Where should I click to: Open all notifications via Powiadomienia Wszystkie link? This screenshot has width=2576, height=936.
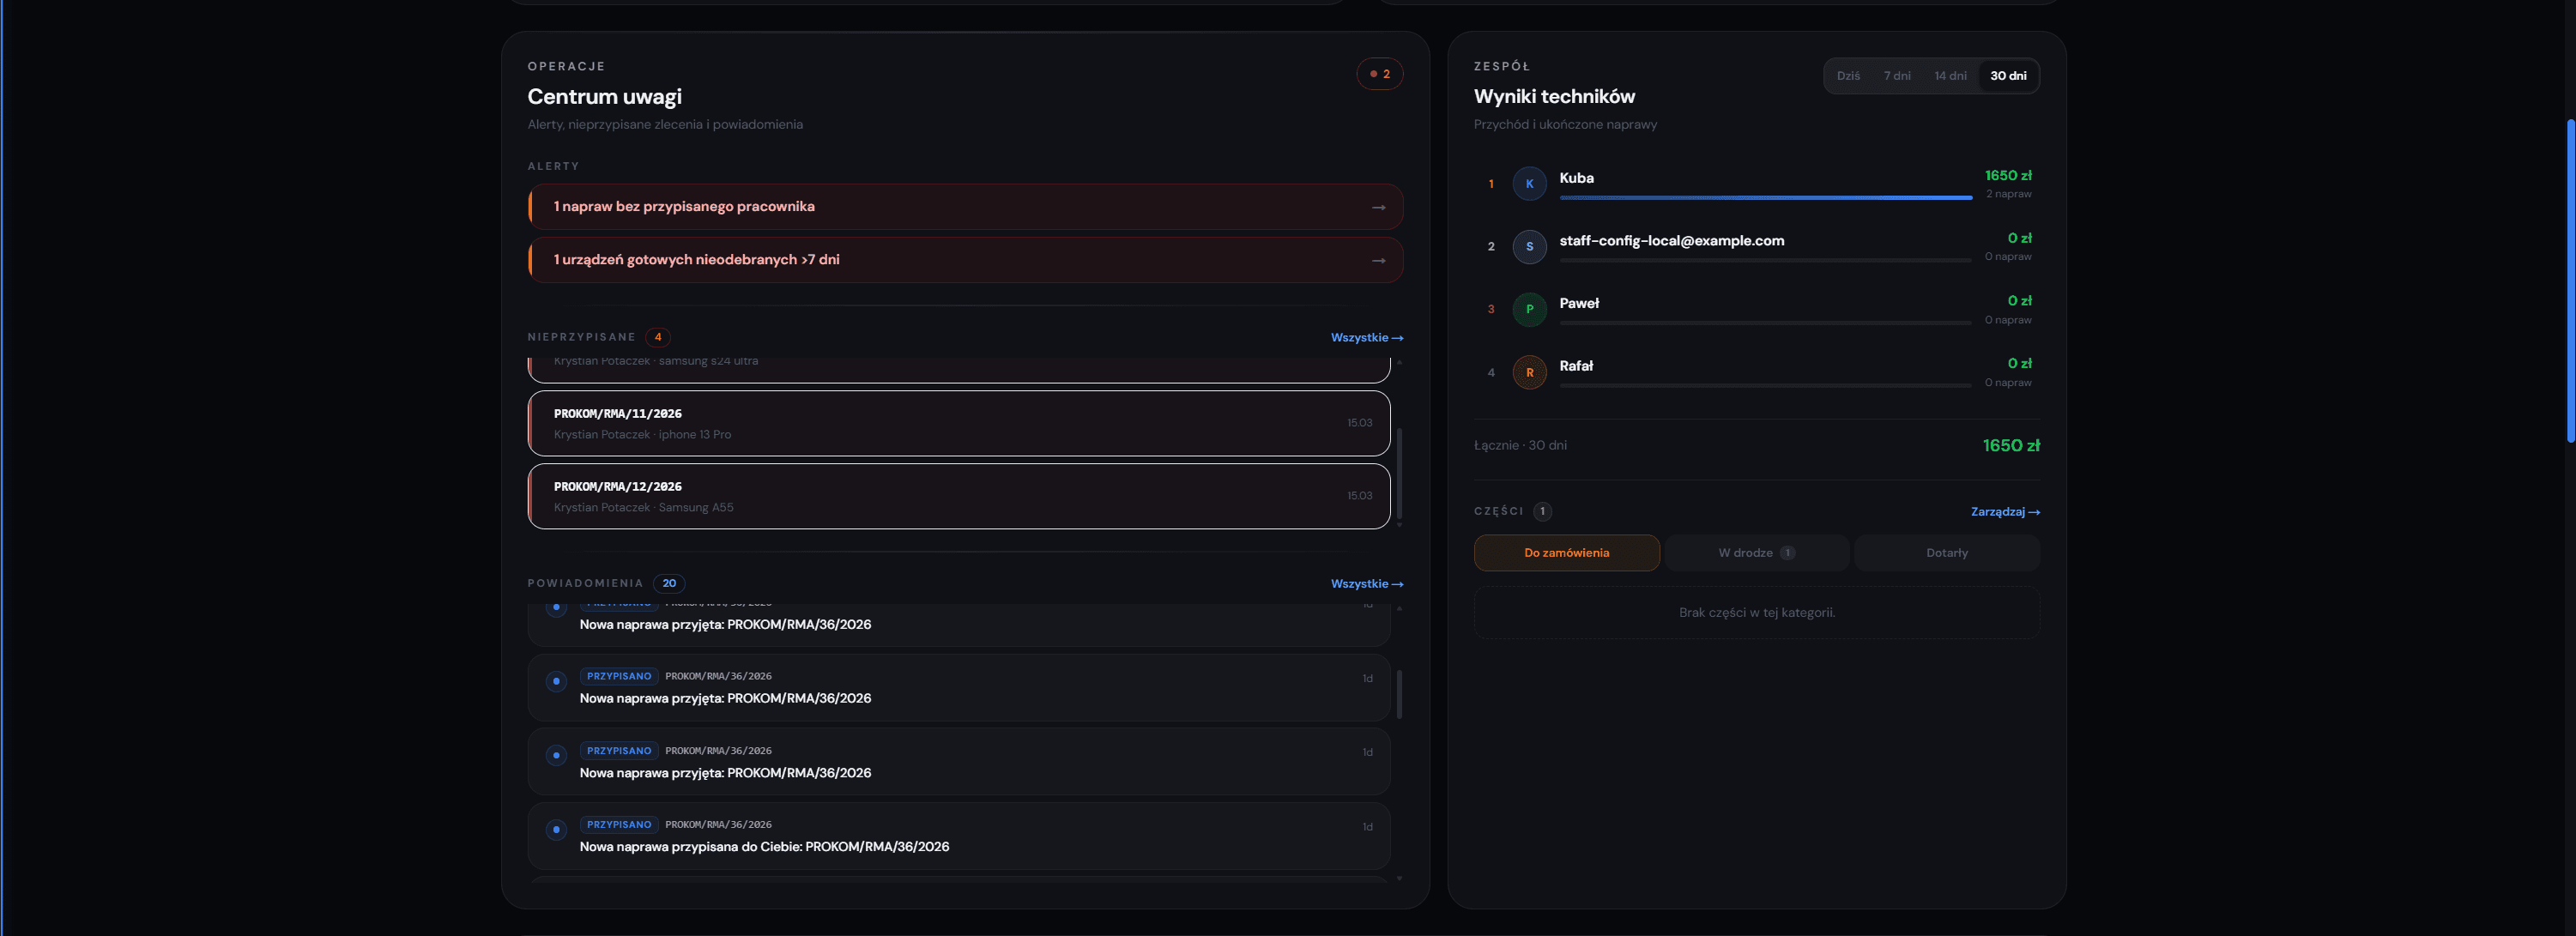point(1366,584)
